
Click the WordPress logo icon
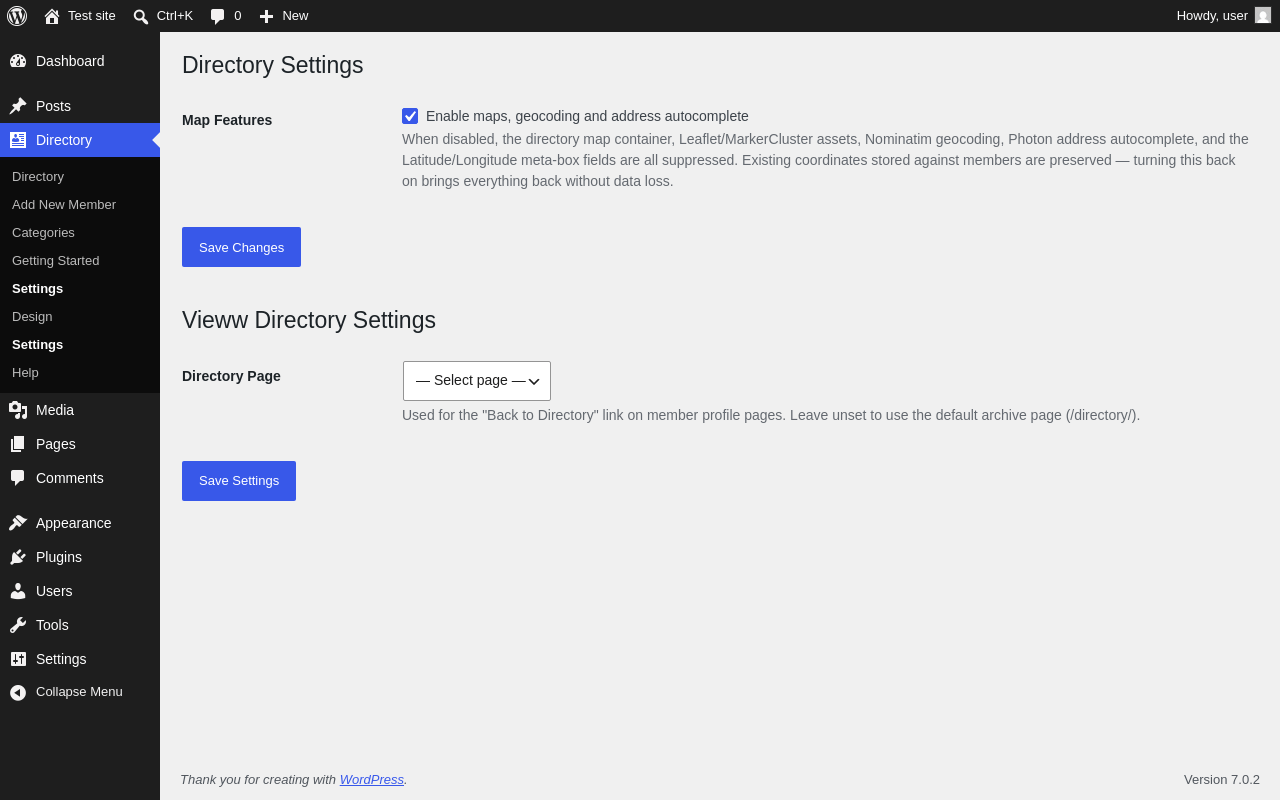click(x=17, y=16)
